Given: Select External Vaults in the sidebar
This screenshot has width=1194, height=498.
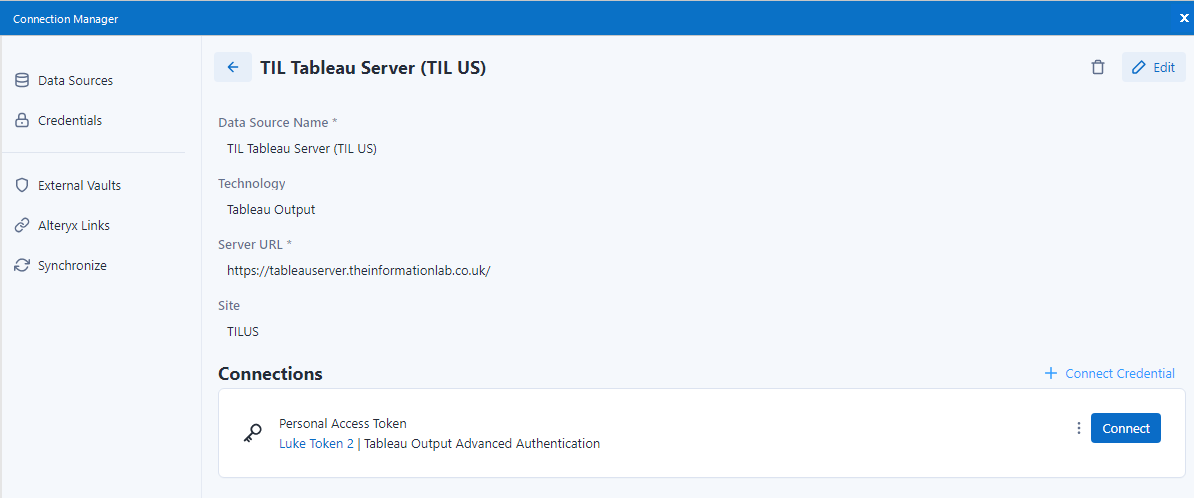Looking at the screenshot, I should pyautogui.click(x=79, y=185).
